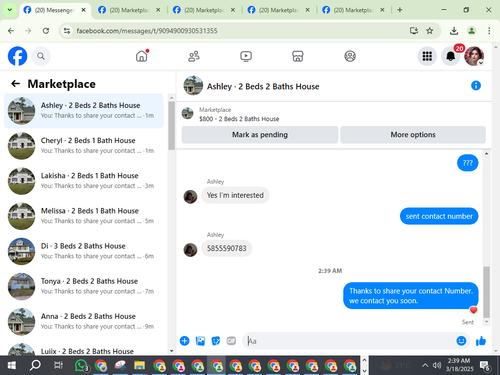
Task: Go to Home feed icon
Action: point(142,56)
